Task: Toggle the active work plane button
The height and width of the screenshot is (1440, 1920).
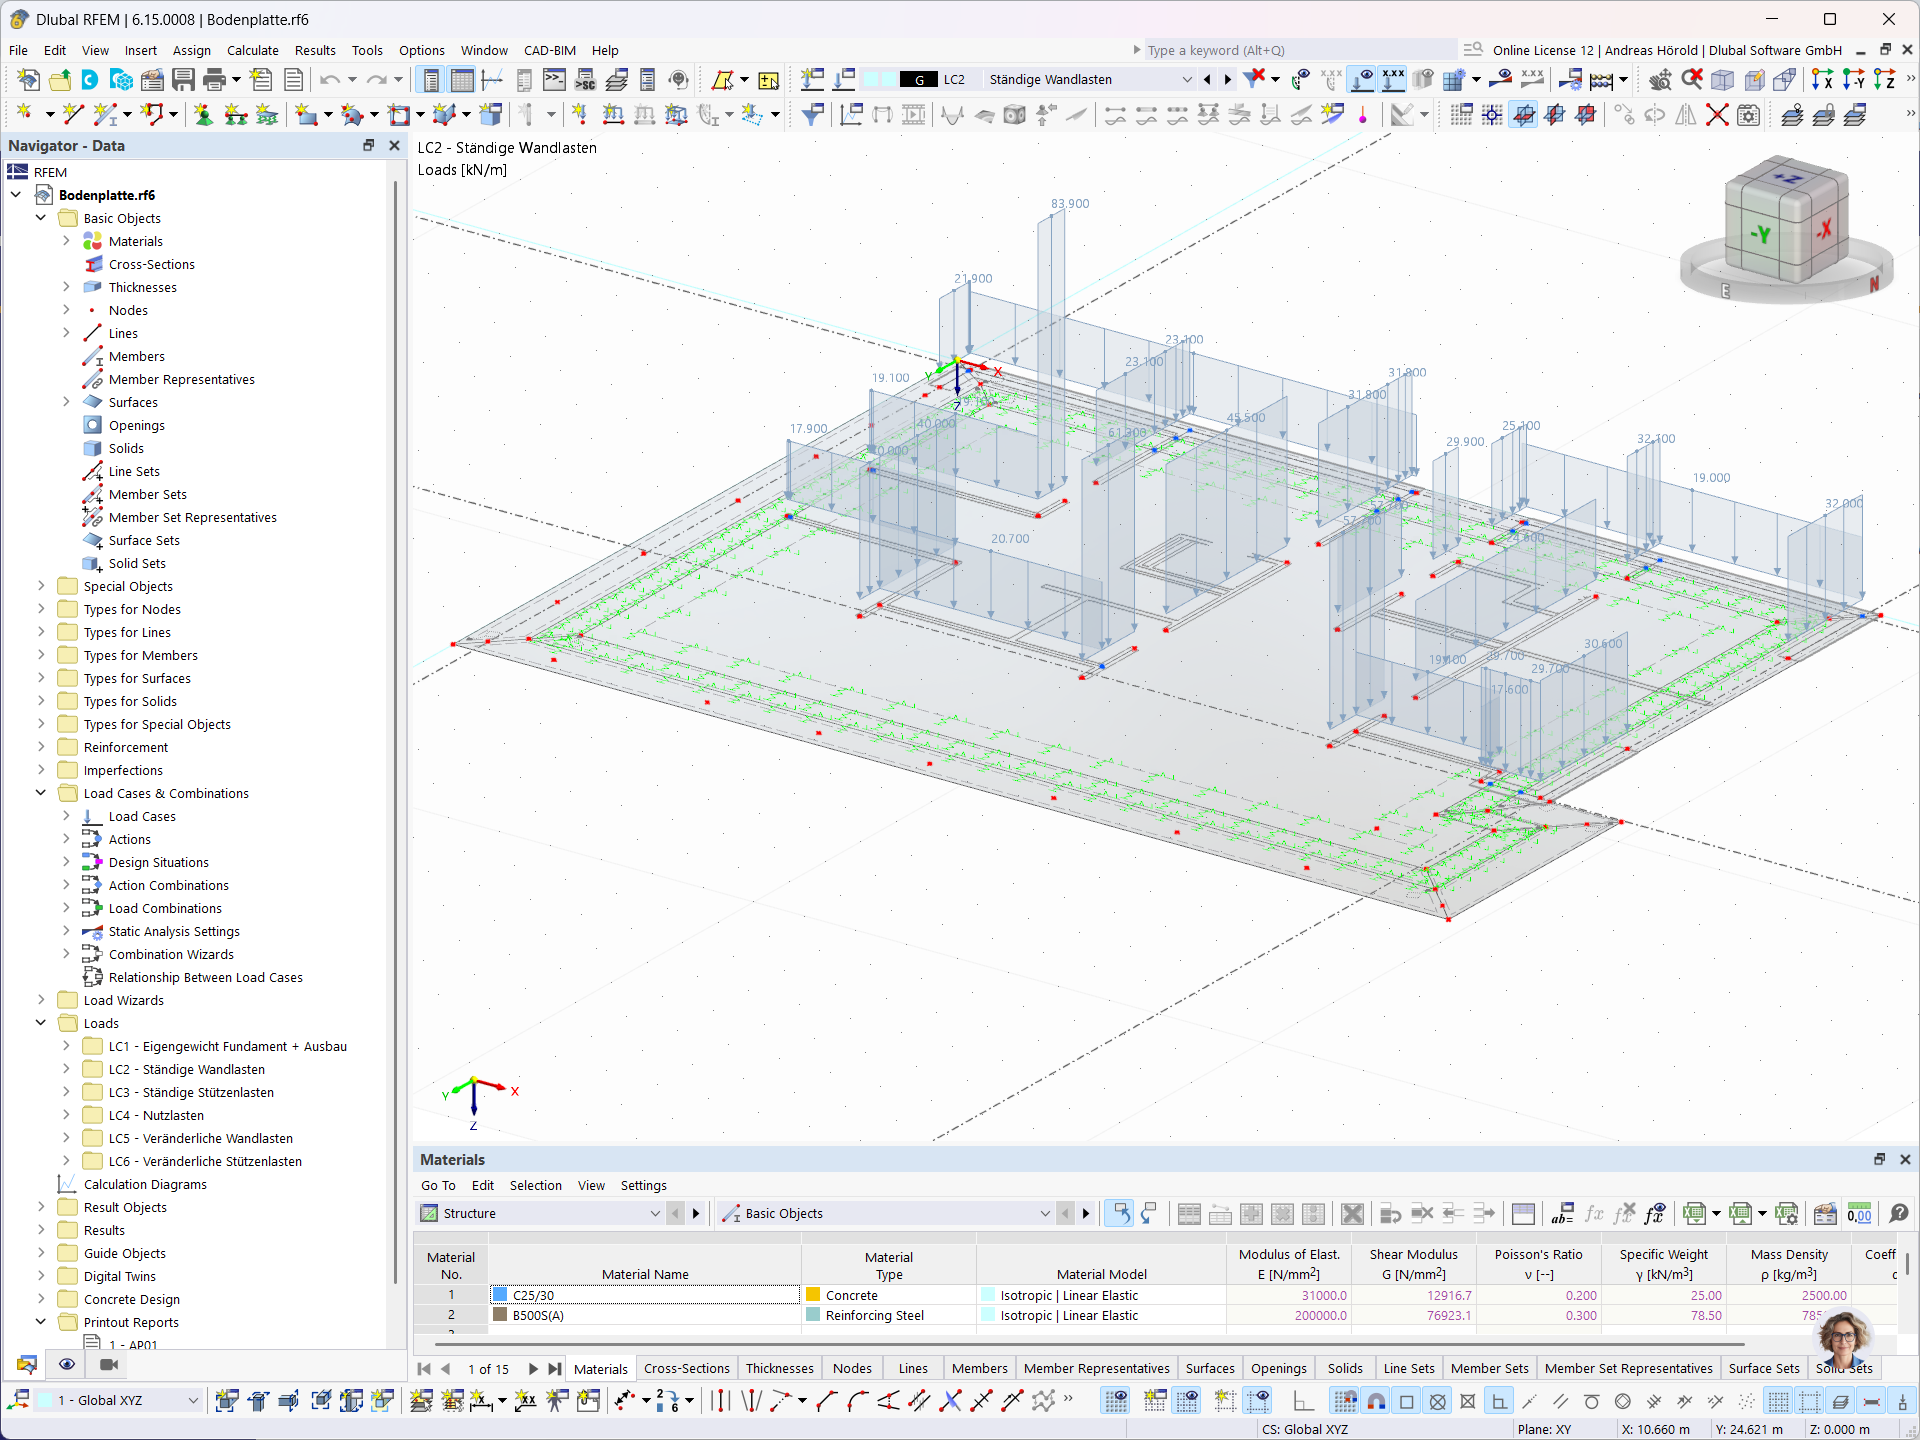Action: (x=1523, y=115)
